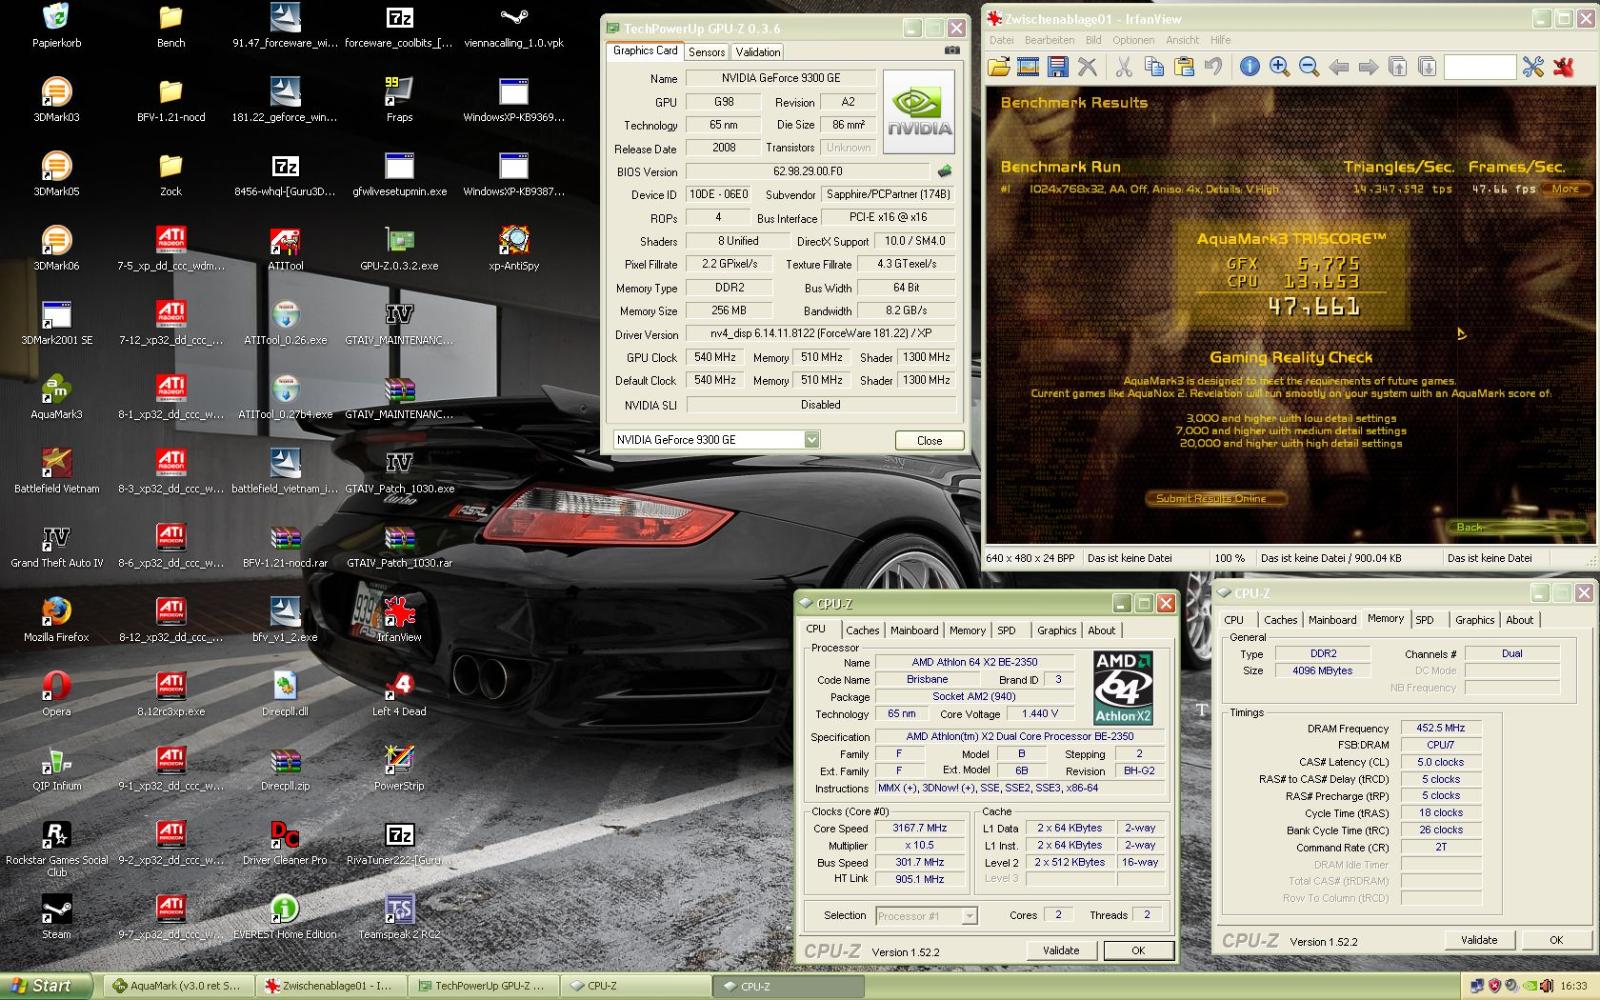Screen dimensions: 1600x1000
Task: Switch to TechPowerUp GPU-Z taskbar button
Action: point(482,986)
